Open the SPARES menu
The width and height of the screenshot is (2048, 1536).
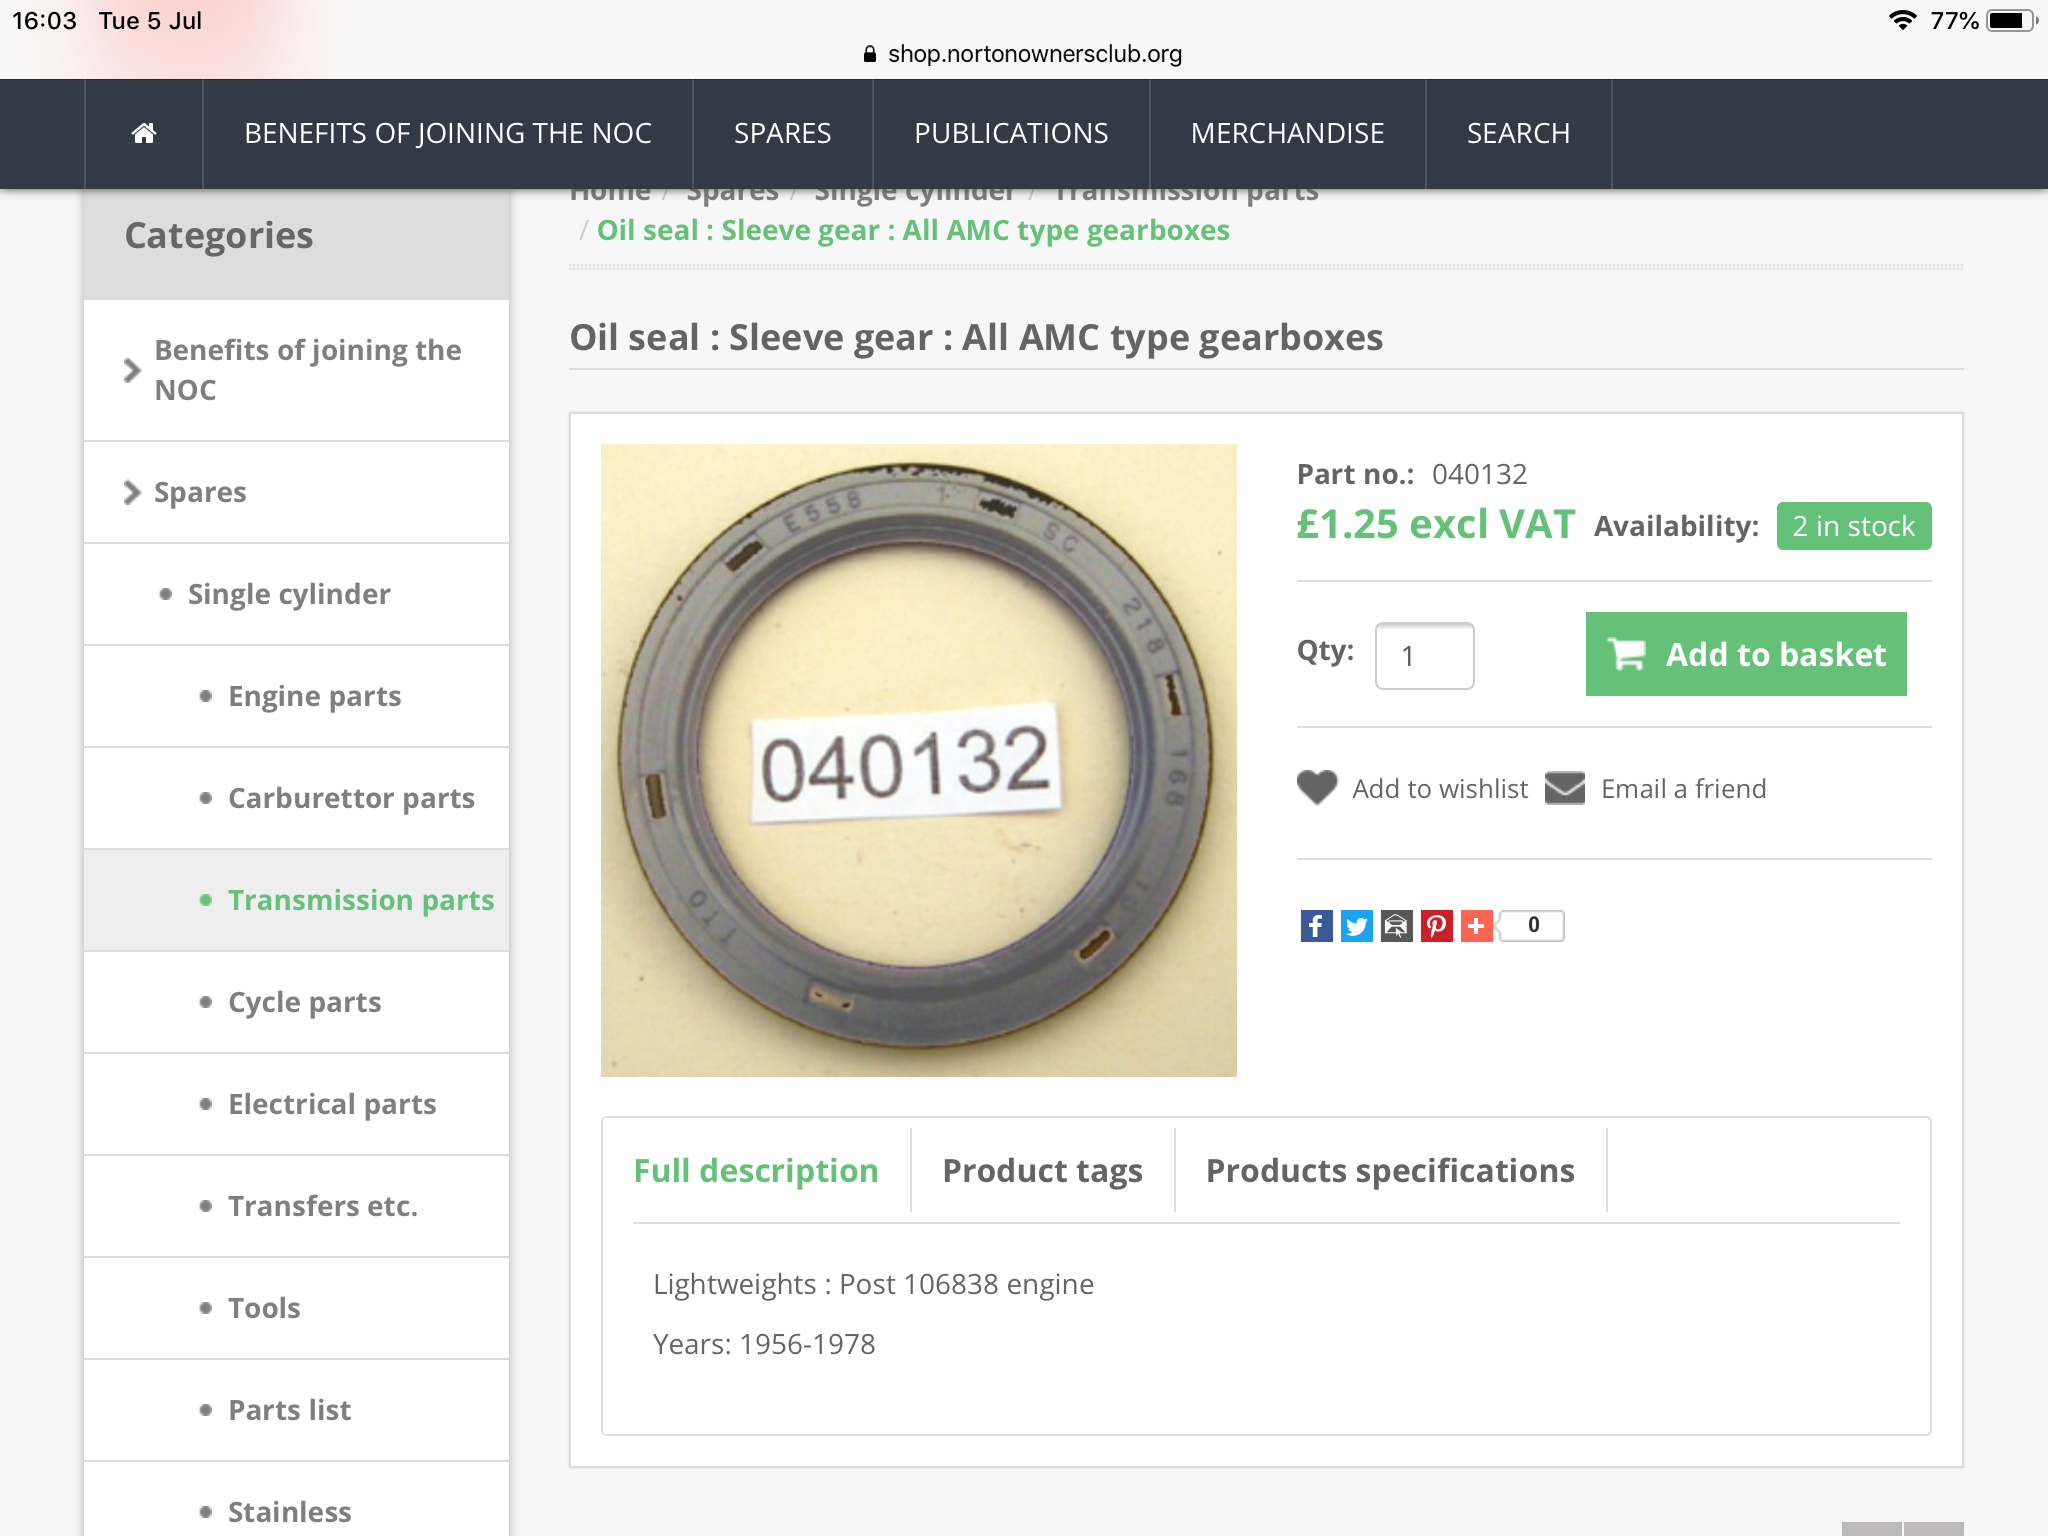[782, 133]
